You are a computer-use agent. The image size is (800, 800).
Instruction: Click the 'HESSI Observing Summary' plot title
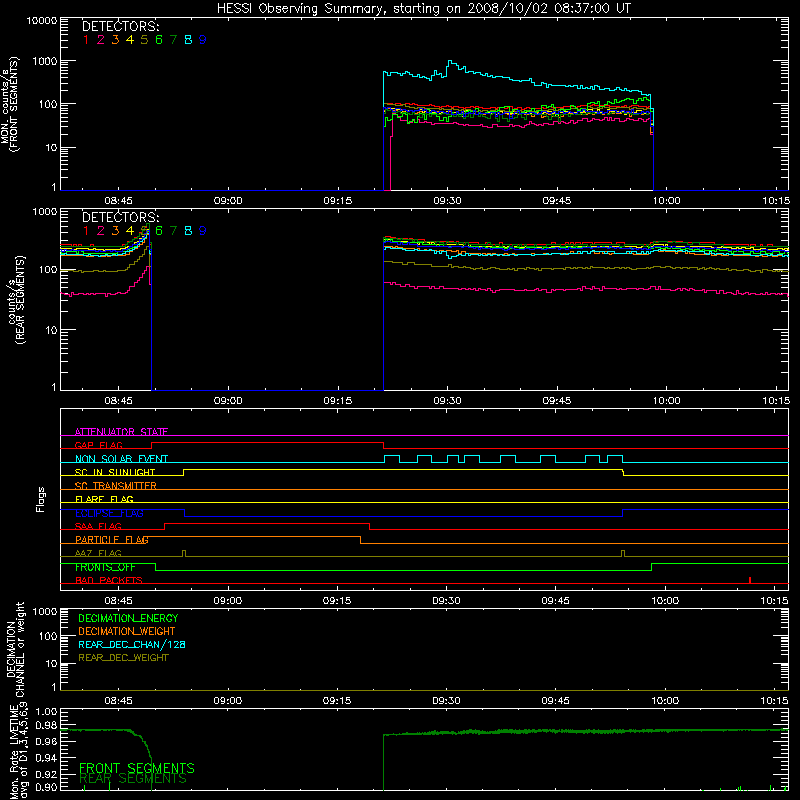click(x=423, y=8)
